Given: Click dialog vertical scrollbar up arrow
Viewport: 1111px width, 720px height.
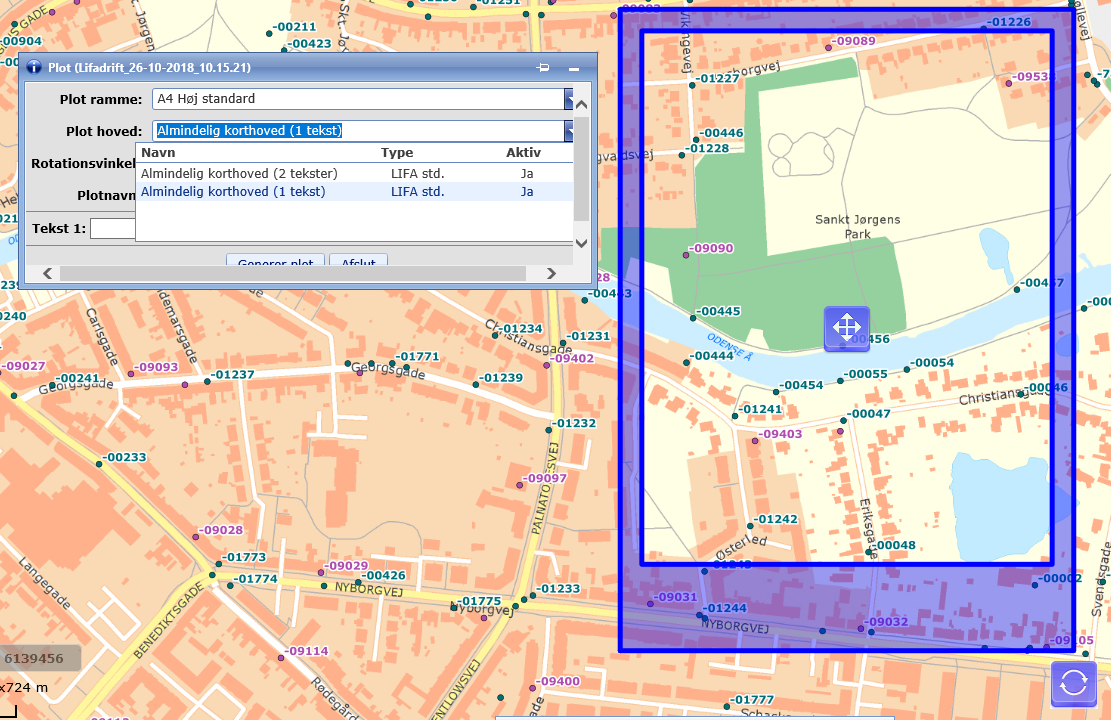Looking at the screenshot, I should 581,105.
